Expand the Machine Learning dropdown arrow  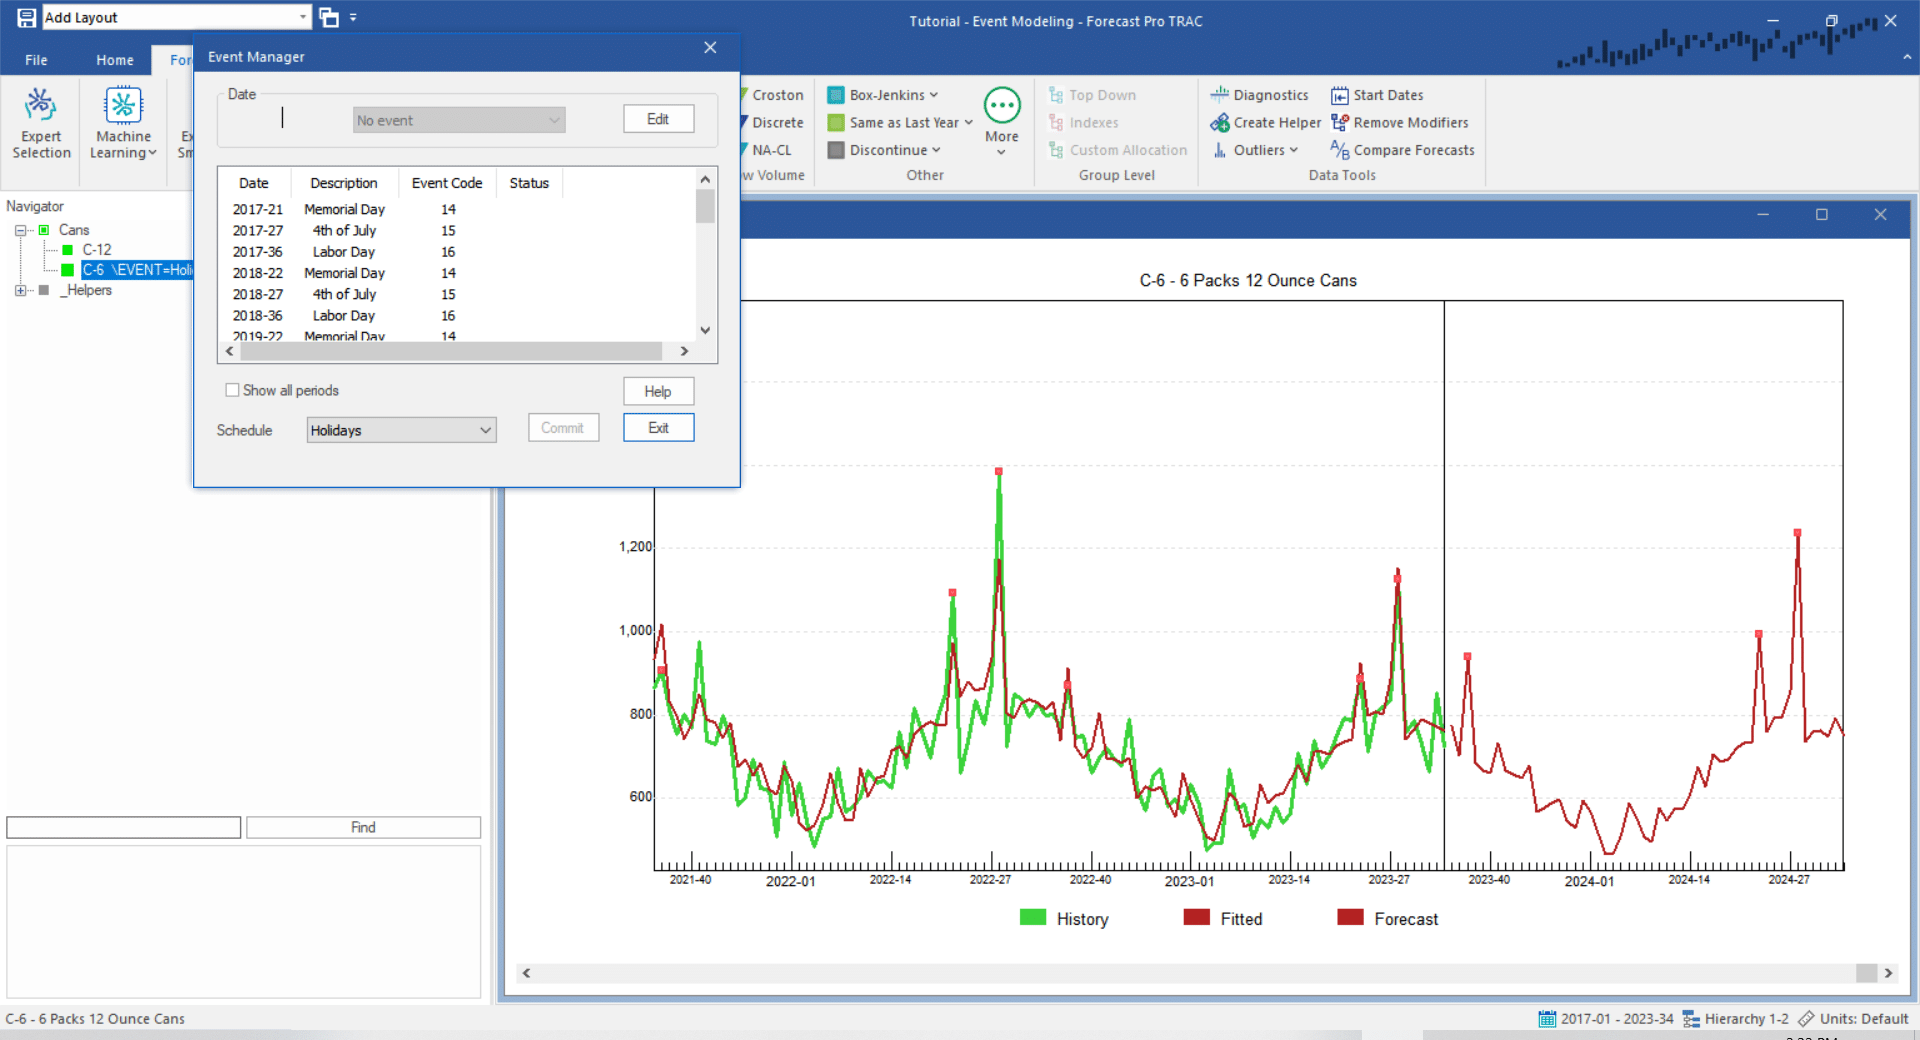pyautogui.click(x=153, y=153)
